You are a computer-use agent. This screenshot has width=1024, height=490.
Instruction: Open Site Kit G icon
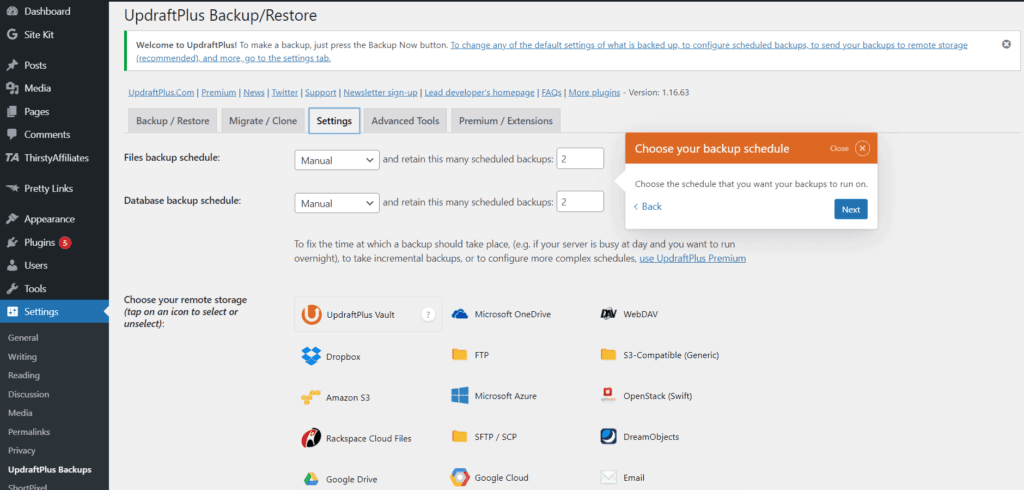click(x=12, y=35)
